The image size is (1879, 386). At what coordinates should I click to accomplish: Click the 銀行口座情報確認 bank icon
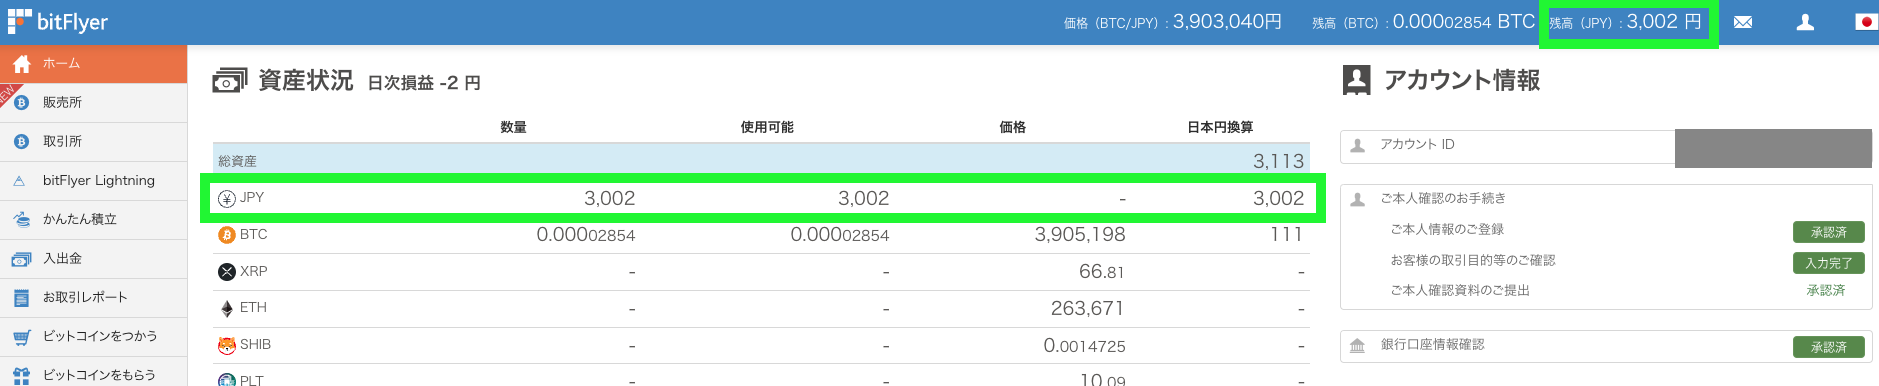tap(1357, 346)
